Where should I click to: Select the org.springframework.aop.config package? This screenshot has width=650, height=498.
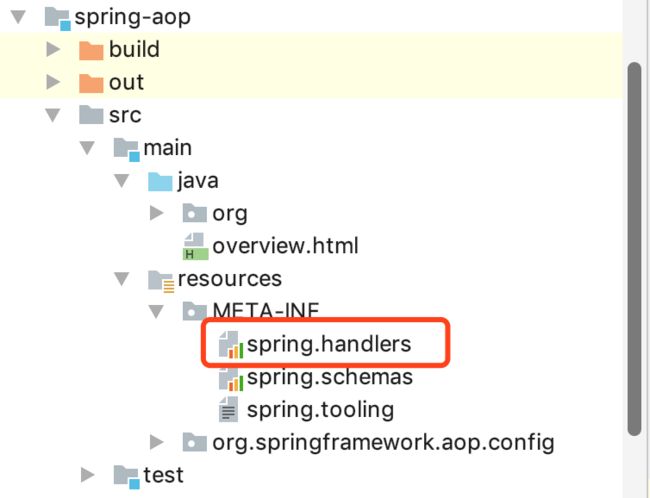coord(383,443)
